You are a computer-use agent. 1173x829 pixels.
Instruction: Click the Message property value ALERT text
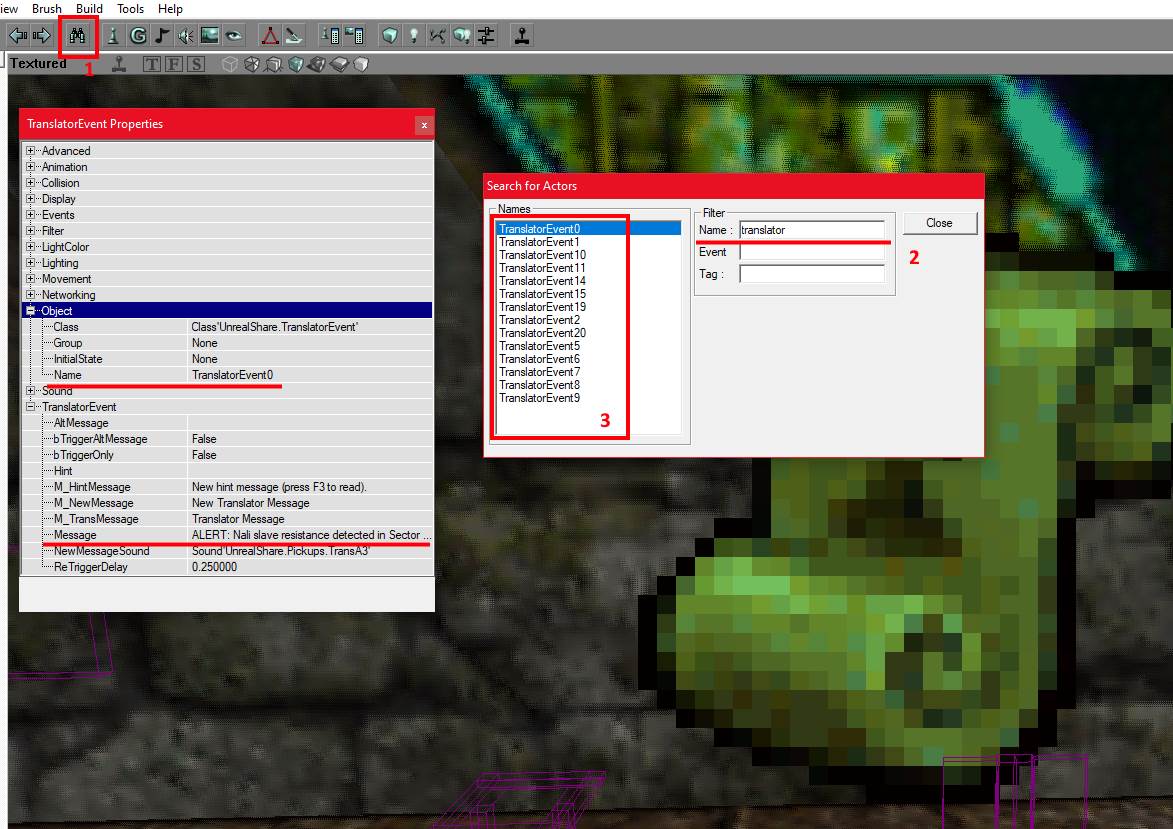[310, 535]
